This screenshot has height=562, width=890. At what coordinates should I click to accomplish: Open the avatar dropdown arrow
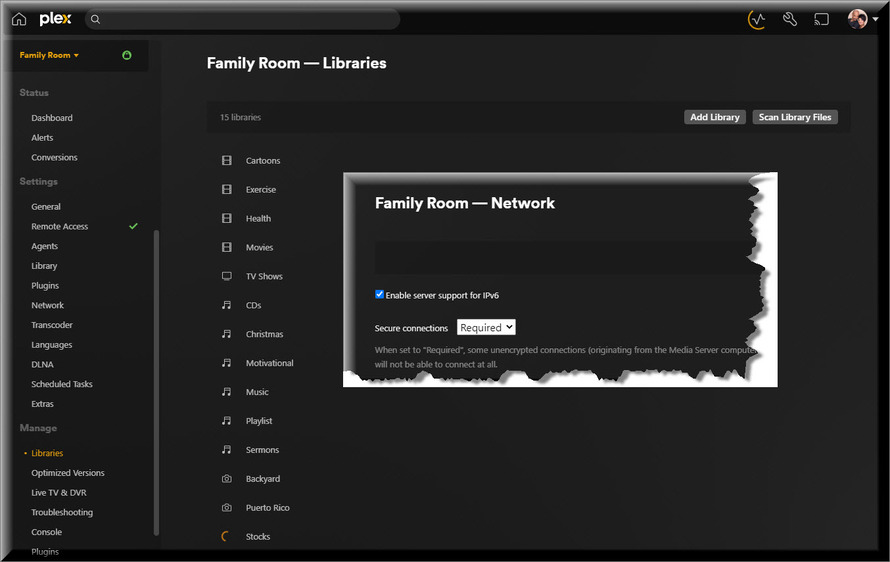(x=875, y=19)
